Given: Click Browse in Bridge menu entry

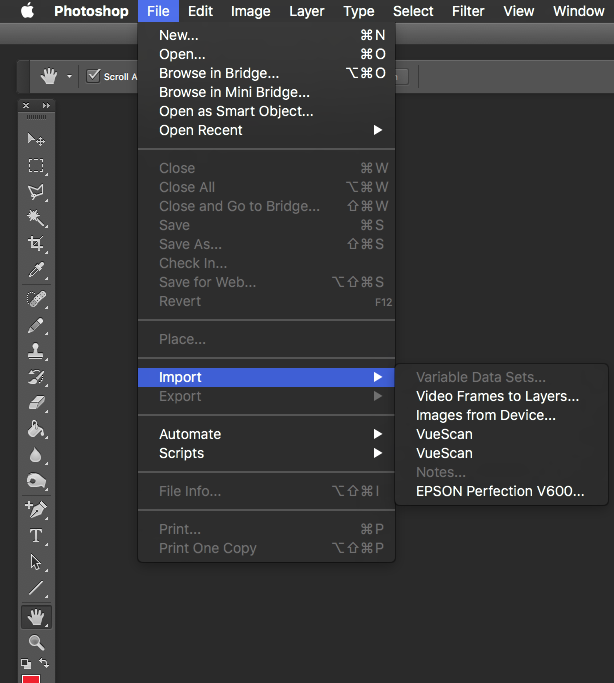Looking at the screenshot, I should (219, 73).
